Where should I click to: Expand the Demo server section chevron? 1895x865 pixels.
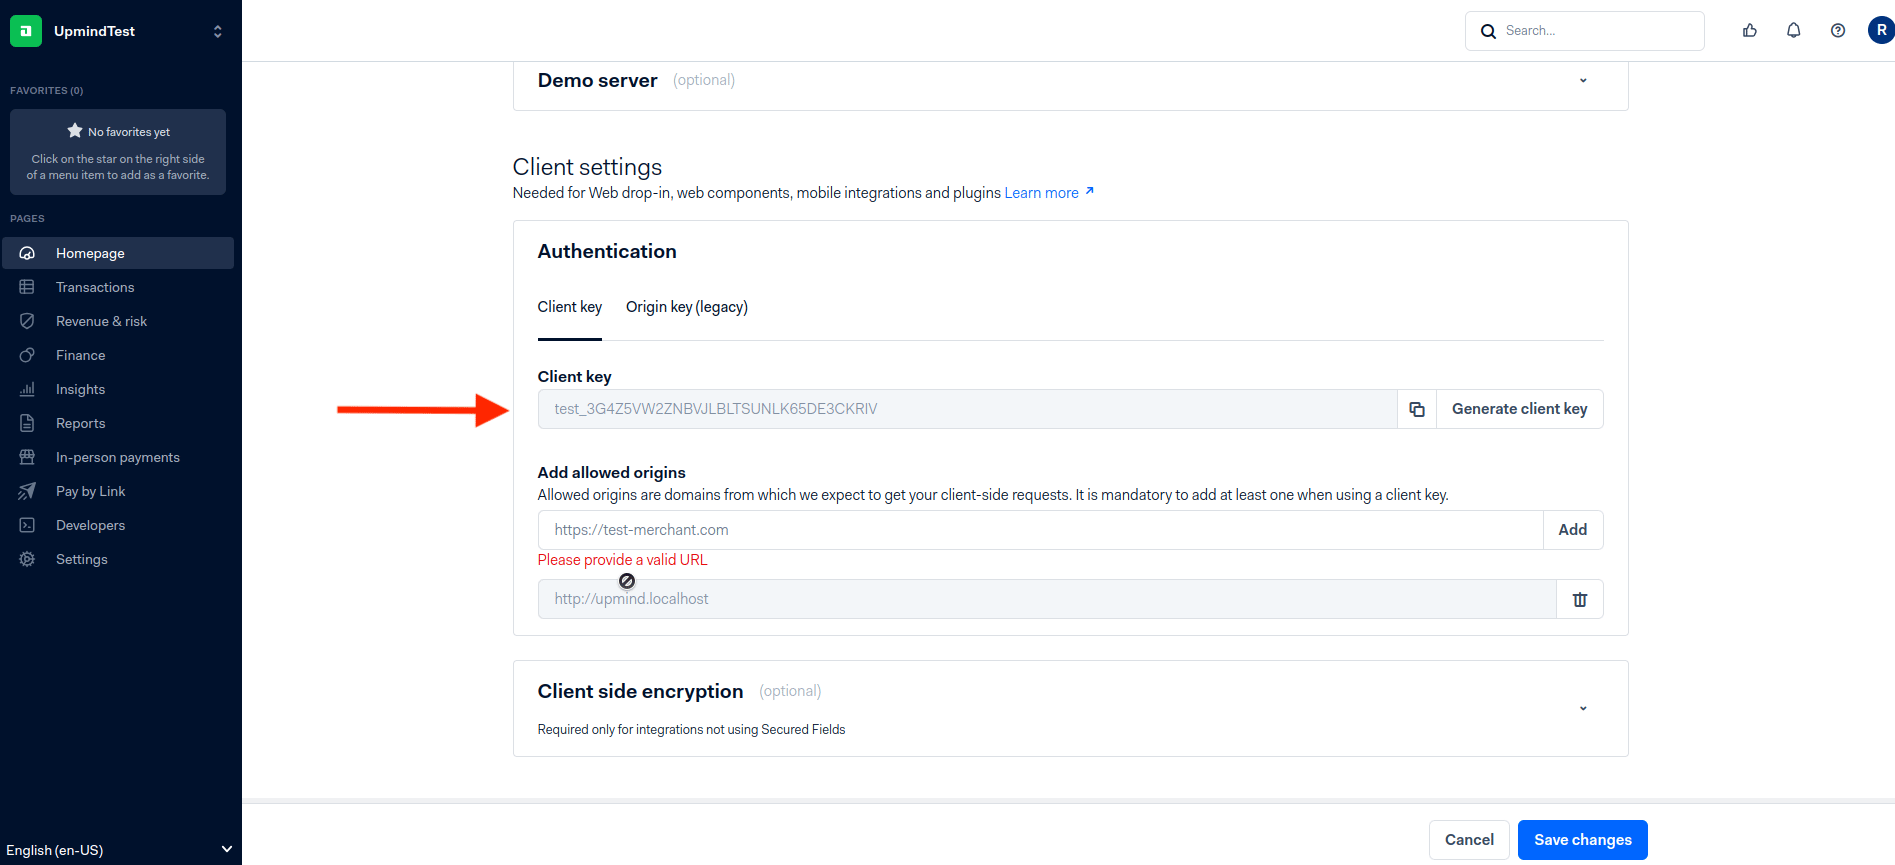1583,80
